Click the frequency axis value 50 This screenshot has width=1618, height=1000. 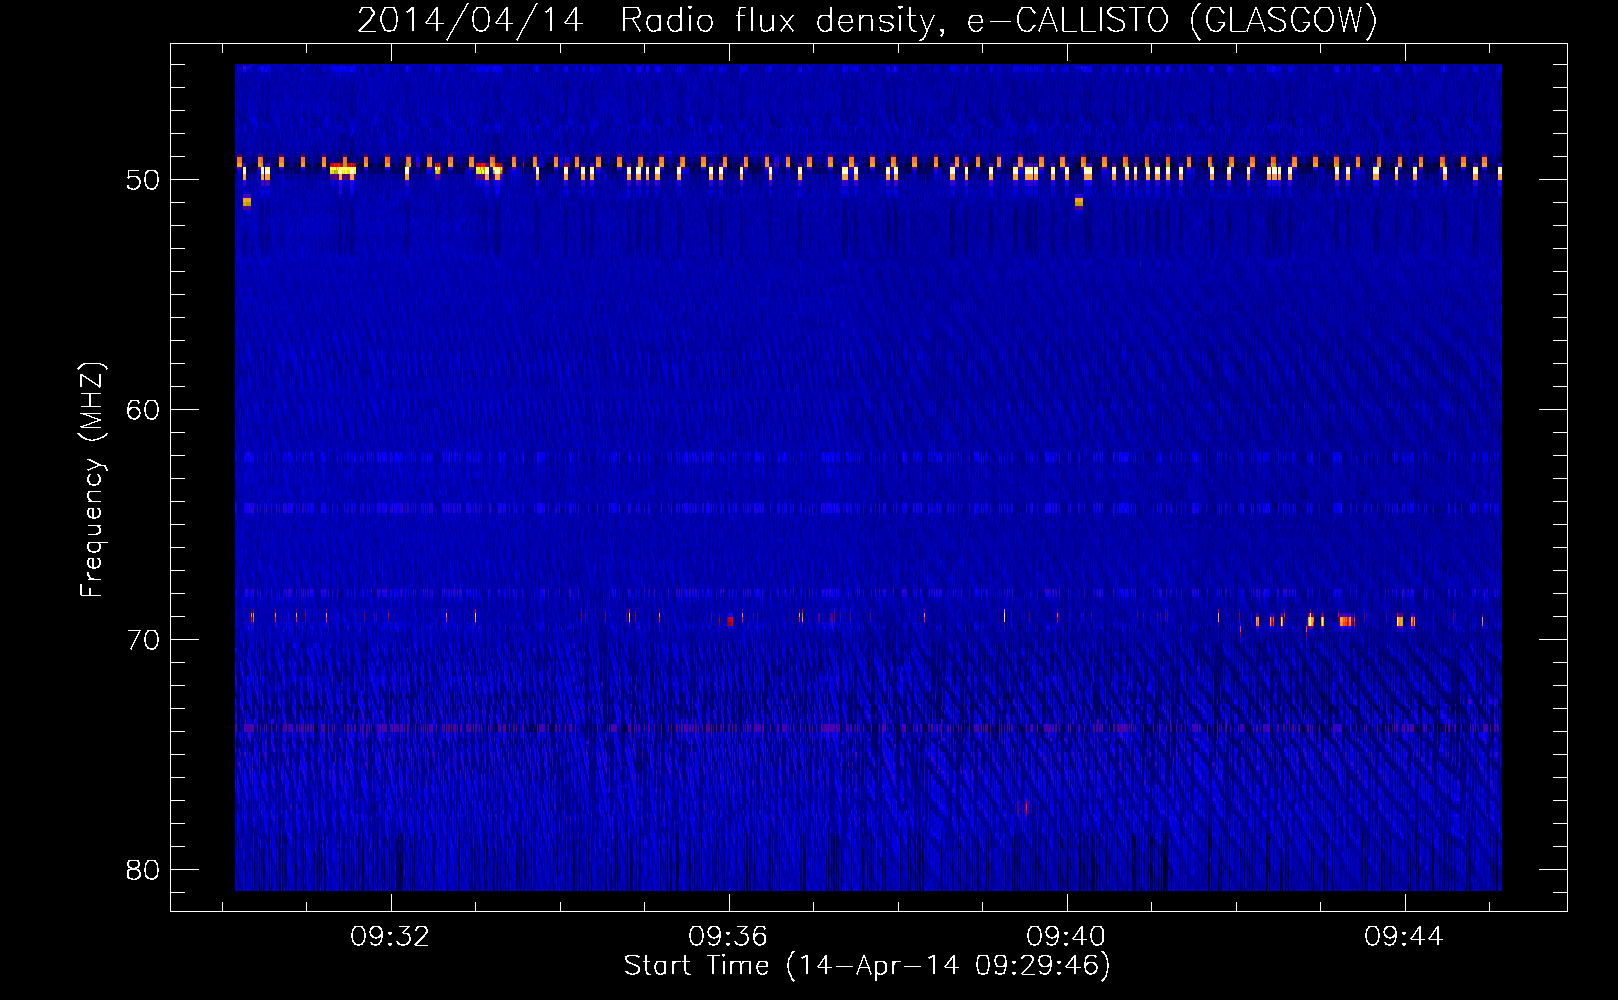tap(143, 180)
